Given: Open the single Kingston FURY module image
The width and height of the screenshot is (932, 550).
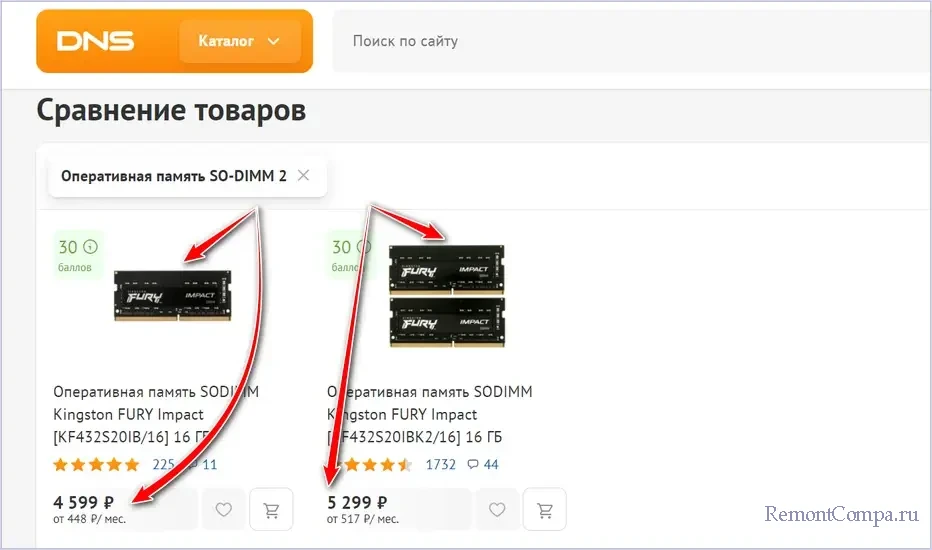Looking at the screenshot, I should [x=172, y=296].
